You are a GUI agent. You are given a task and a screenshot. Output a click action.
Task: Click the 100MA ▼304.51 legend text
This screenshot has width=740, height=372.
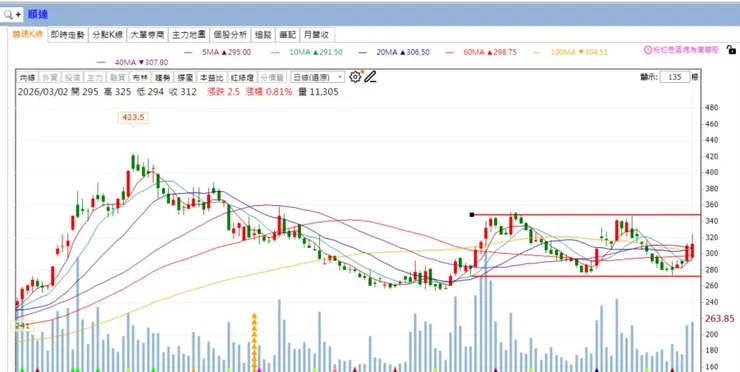579,52
